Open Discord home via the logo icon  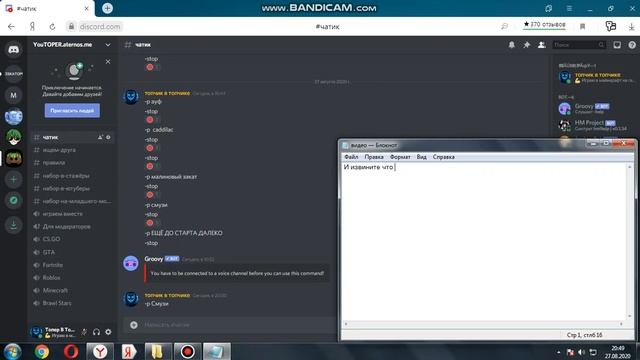(x=13, y=50)
